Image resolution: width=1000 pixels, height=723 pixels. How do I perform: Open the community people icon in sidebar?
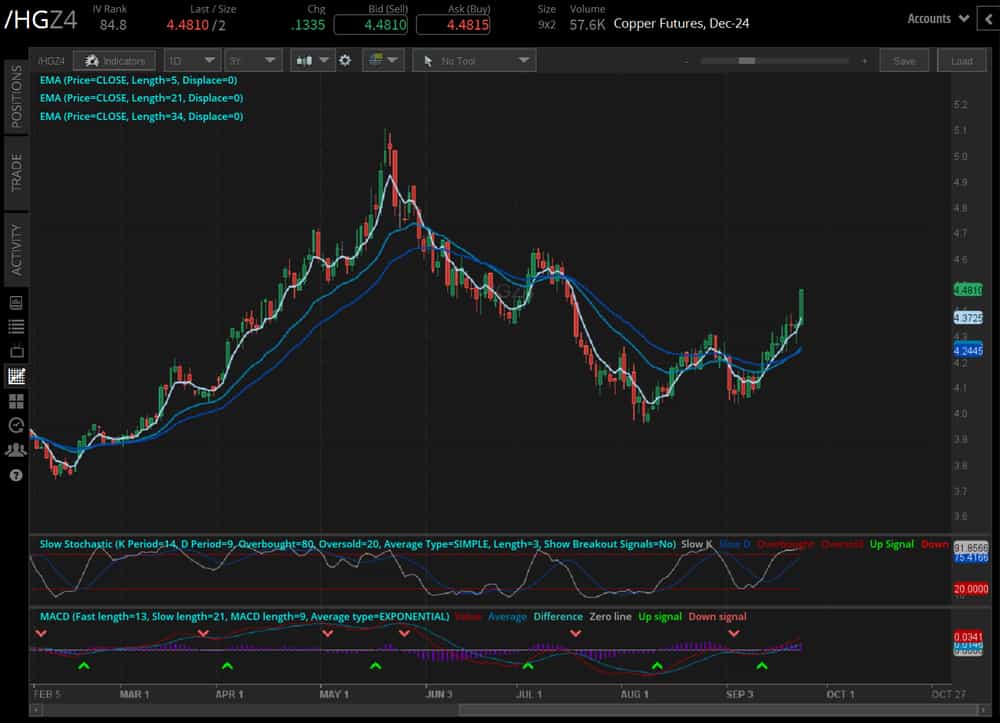coord(16,450)
